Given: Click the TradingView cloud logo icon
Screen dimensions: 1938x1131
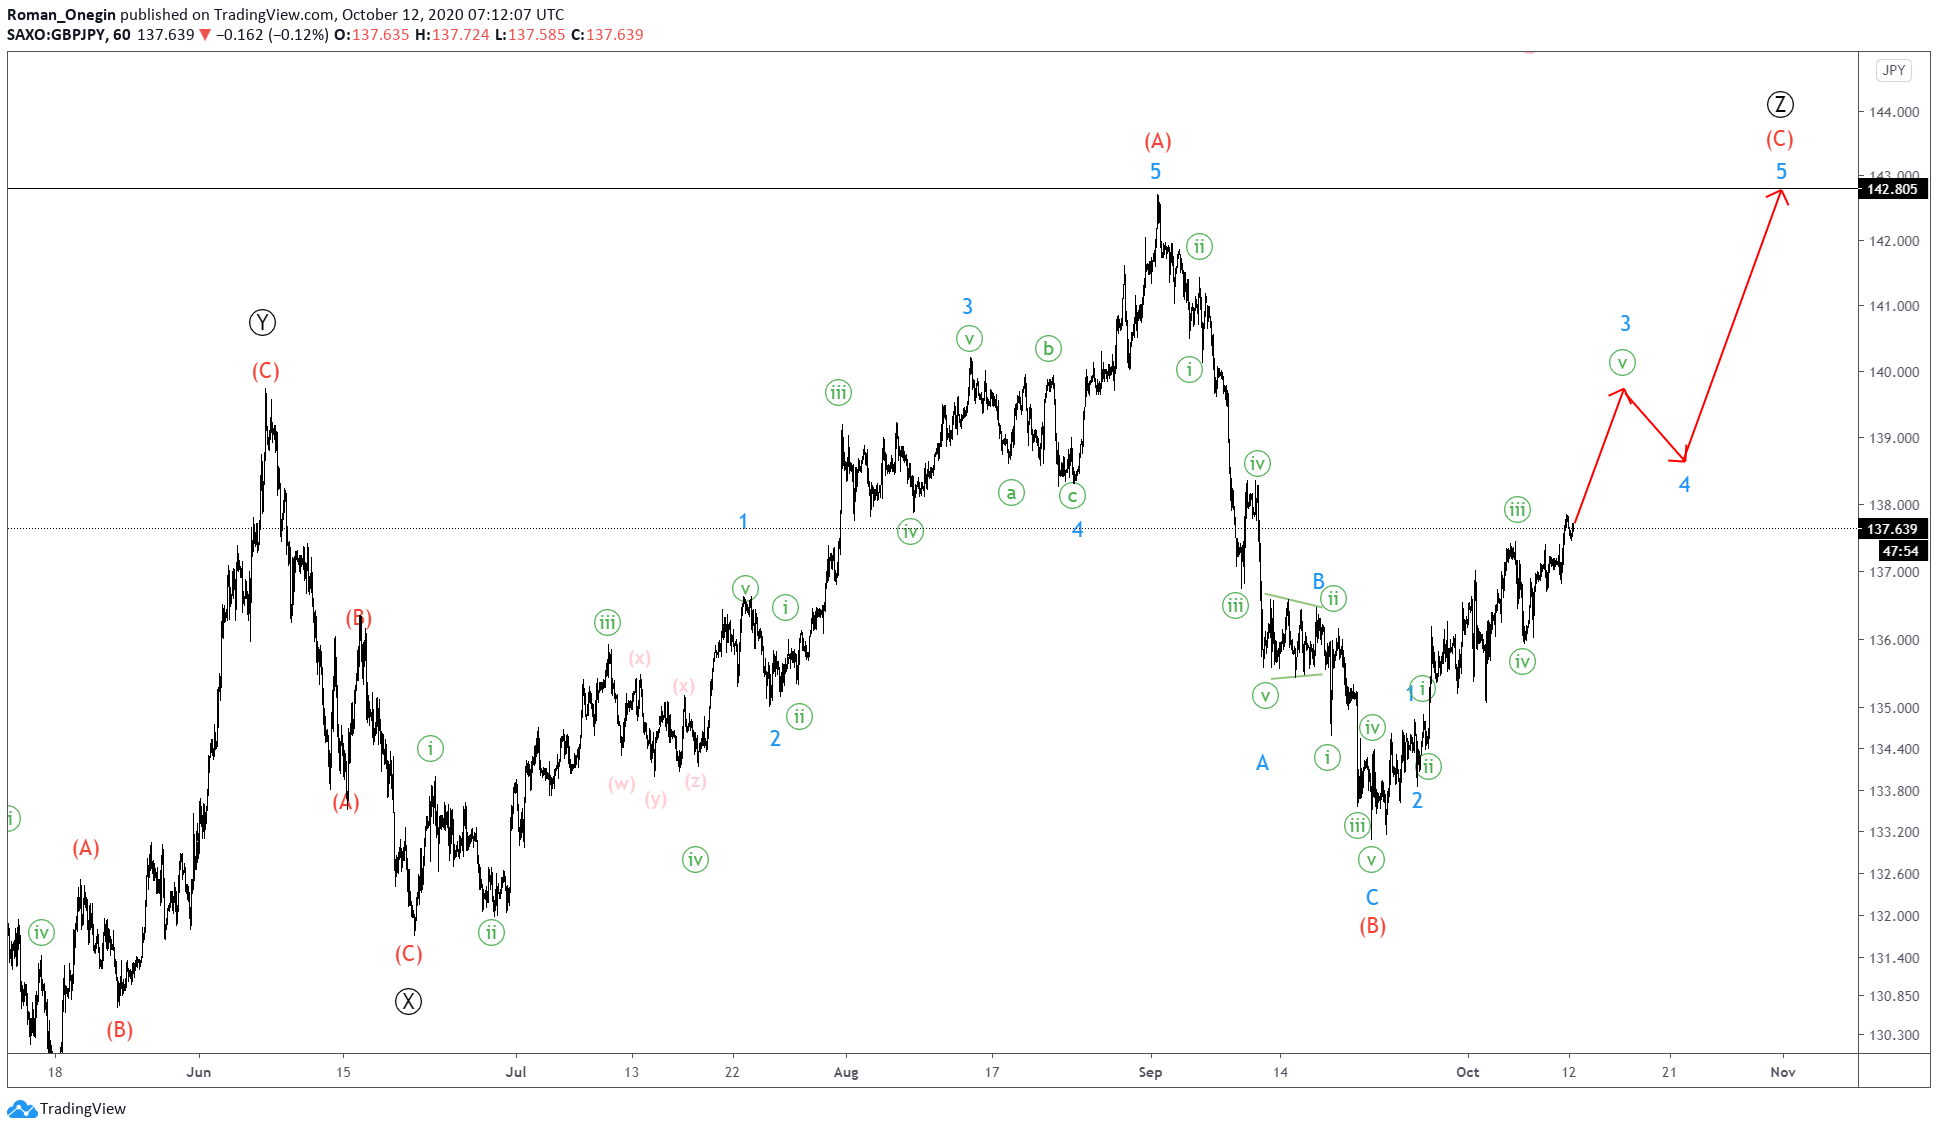Looking at the screenshot, I should click(x=22, y=1109).
